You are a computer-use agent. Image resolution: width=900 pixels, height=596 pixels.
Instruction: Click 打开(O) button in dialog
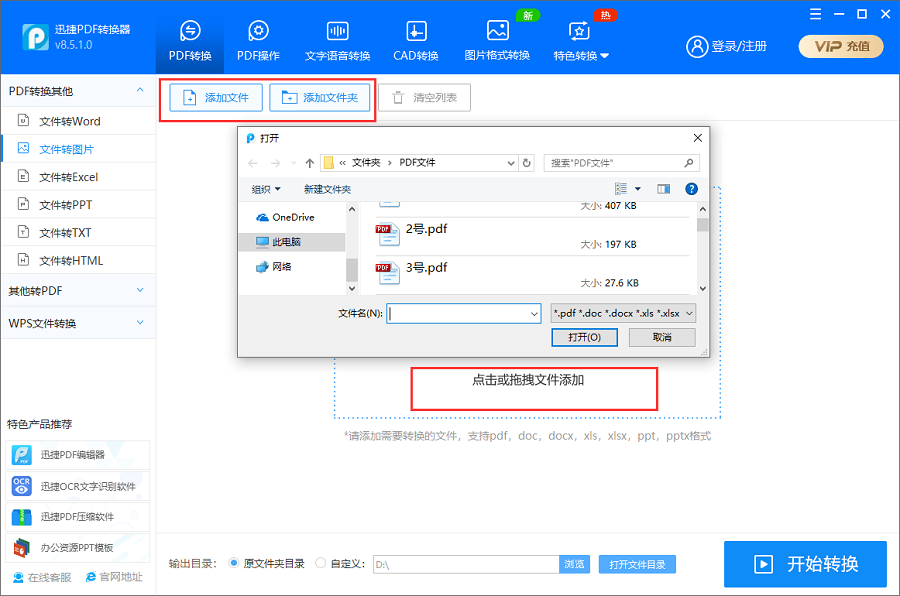(x=584, y=337)
